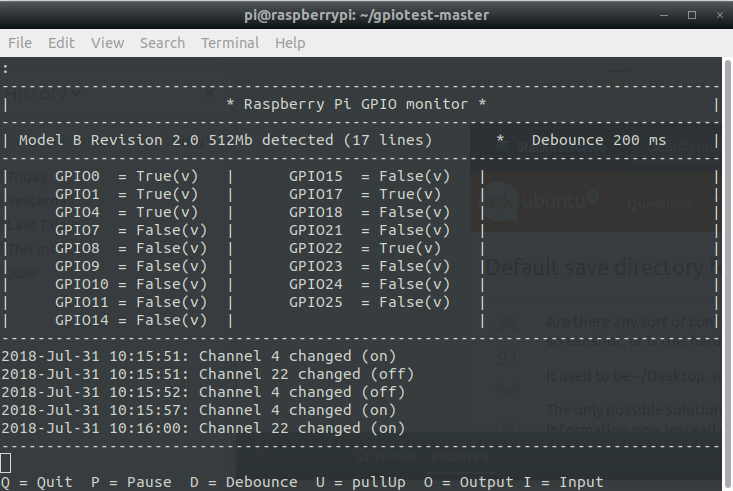
Task: Open the Edit menu
Action: (x=61, y=43)
